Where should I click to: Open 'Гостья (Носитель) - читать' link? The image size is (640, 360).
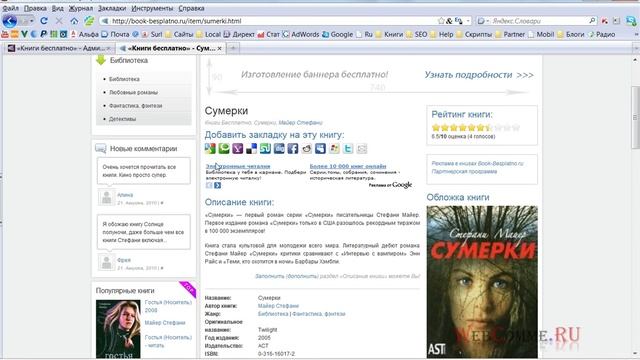pyautogui.click(x=168, y=341)
